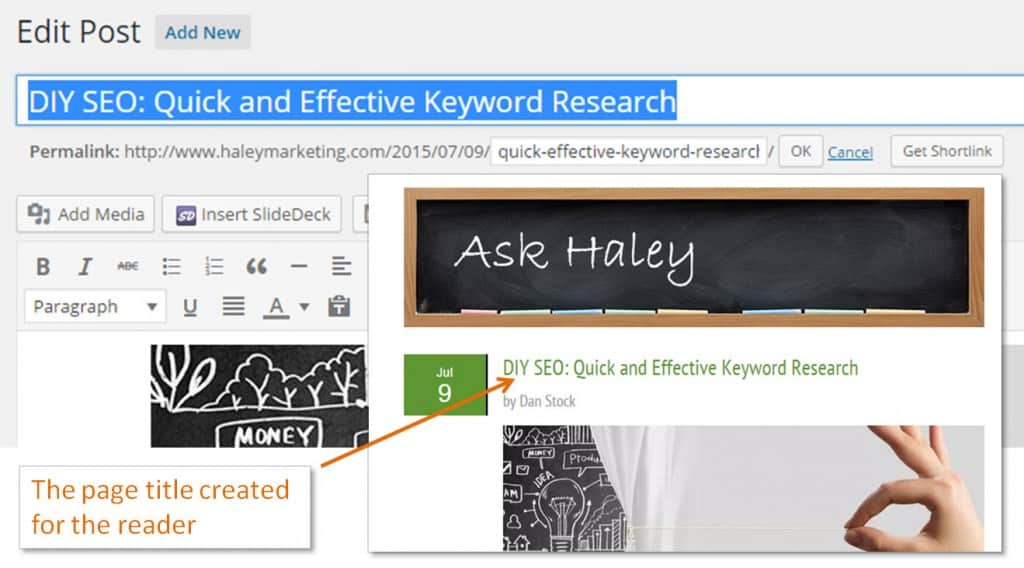
Task: Open the Paragraph format dropdown
Action: tap(95, 307)
